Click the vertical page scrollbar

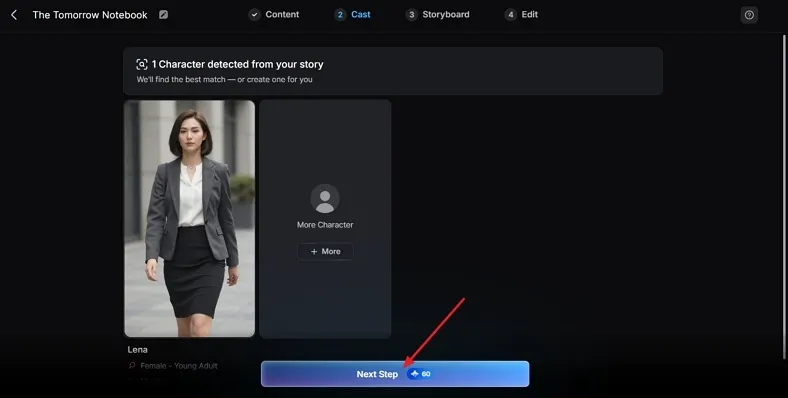pos(784,197)
